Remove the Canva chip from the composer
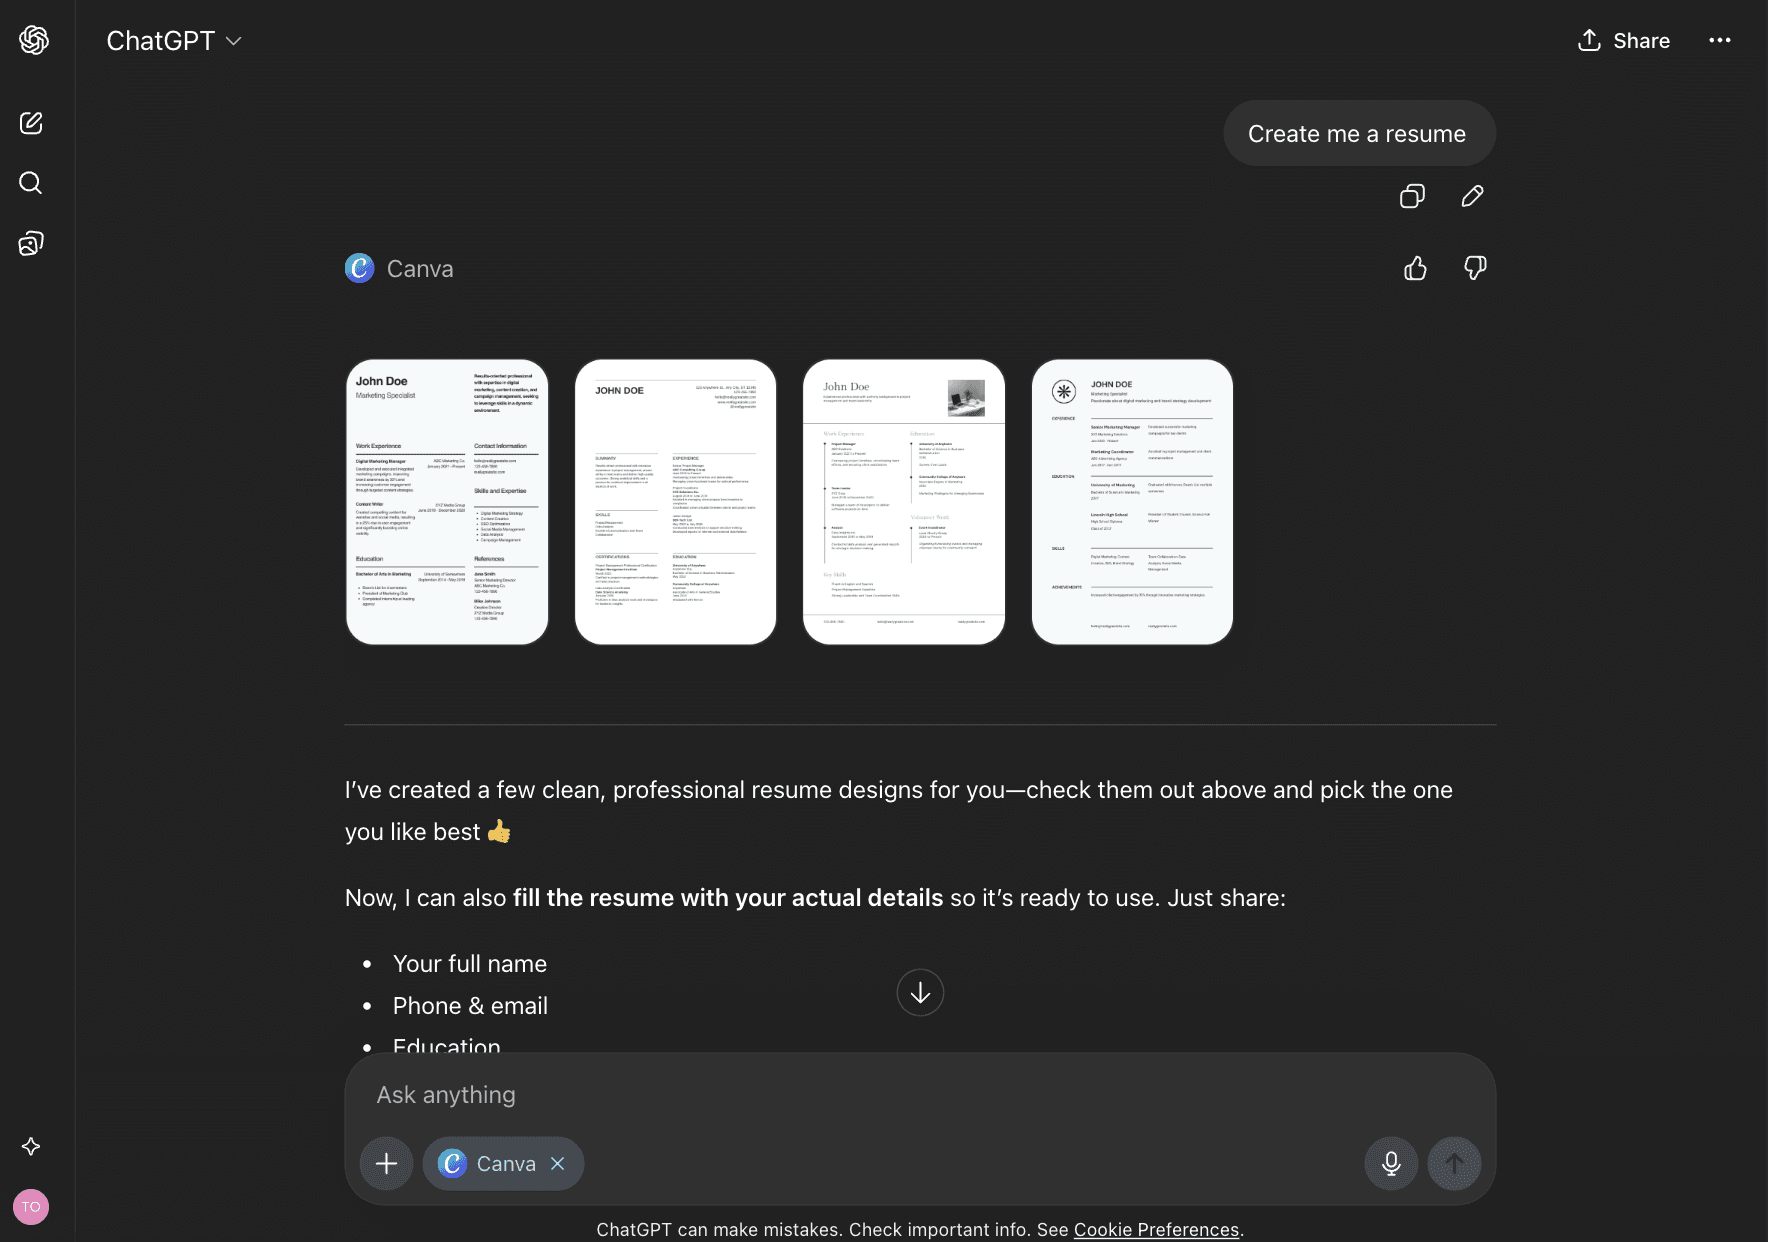The height and width of the screenshot is (1242, 1768). click(558, 1163)
